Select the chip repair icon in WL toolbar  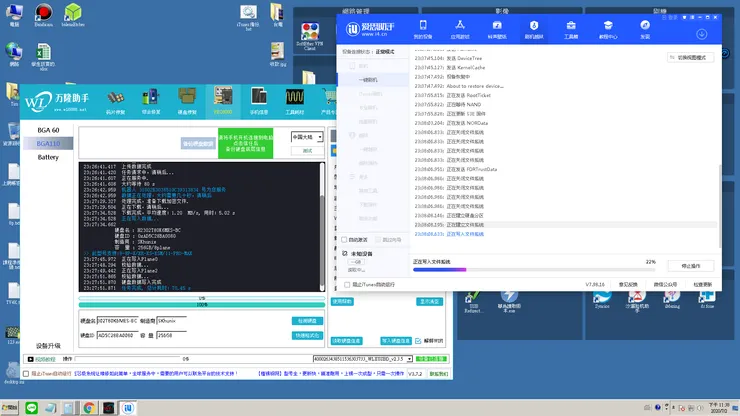(x=116, y=102)
